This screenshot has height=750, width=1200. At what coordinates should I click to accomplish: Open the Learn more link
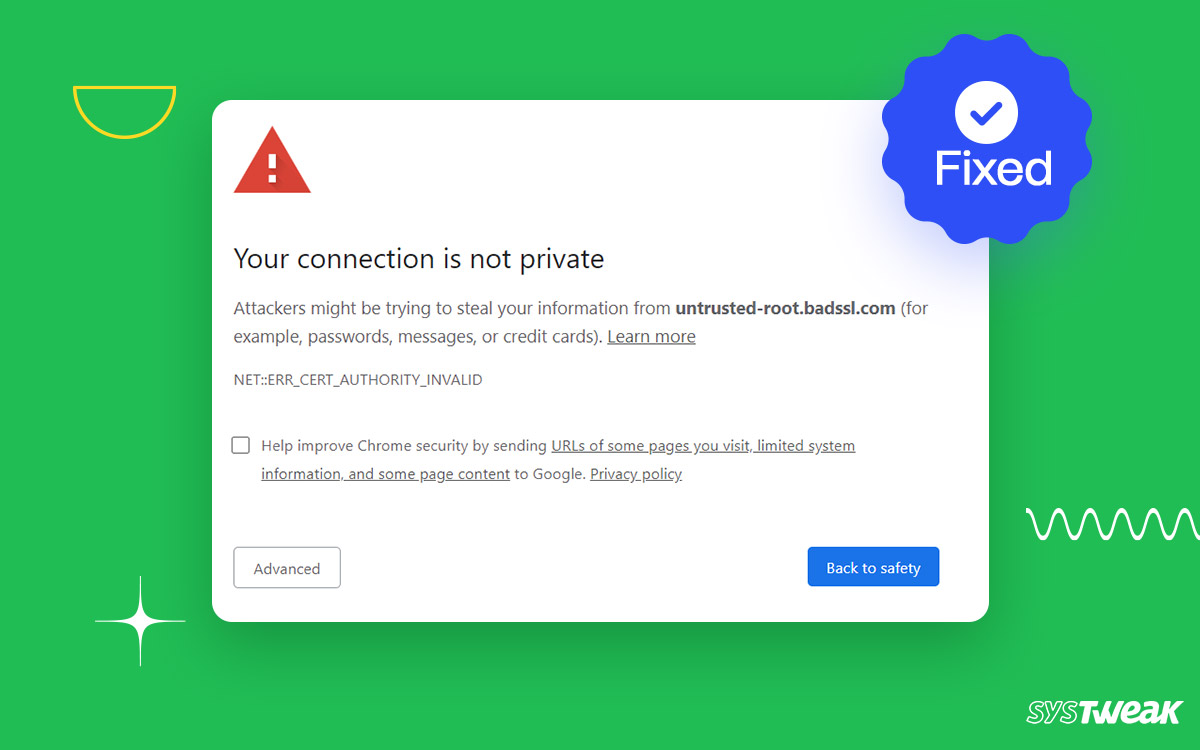click(651, 336)
